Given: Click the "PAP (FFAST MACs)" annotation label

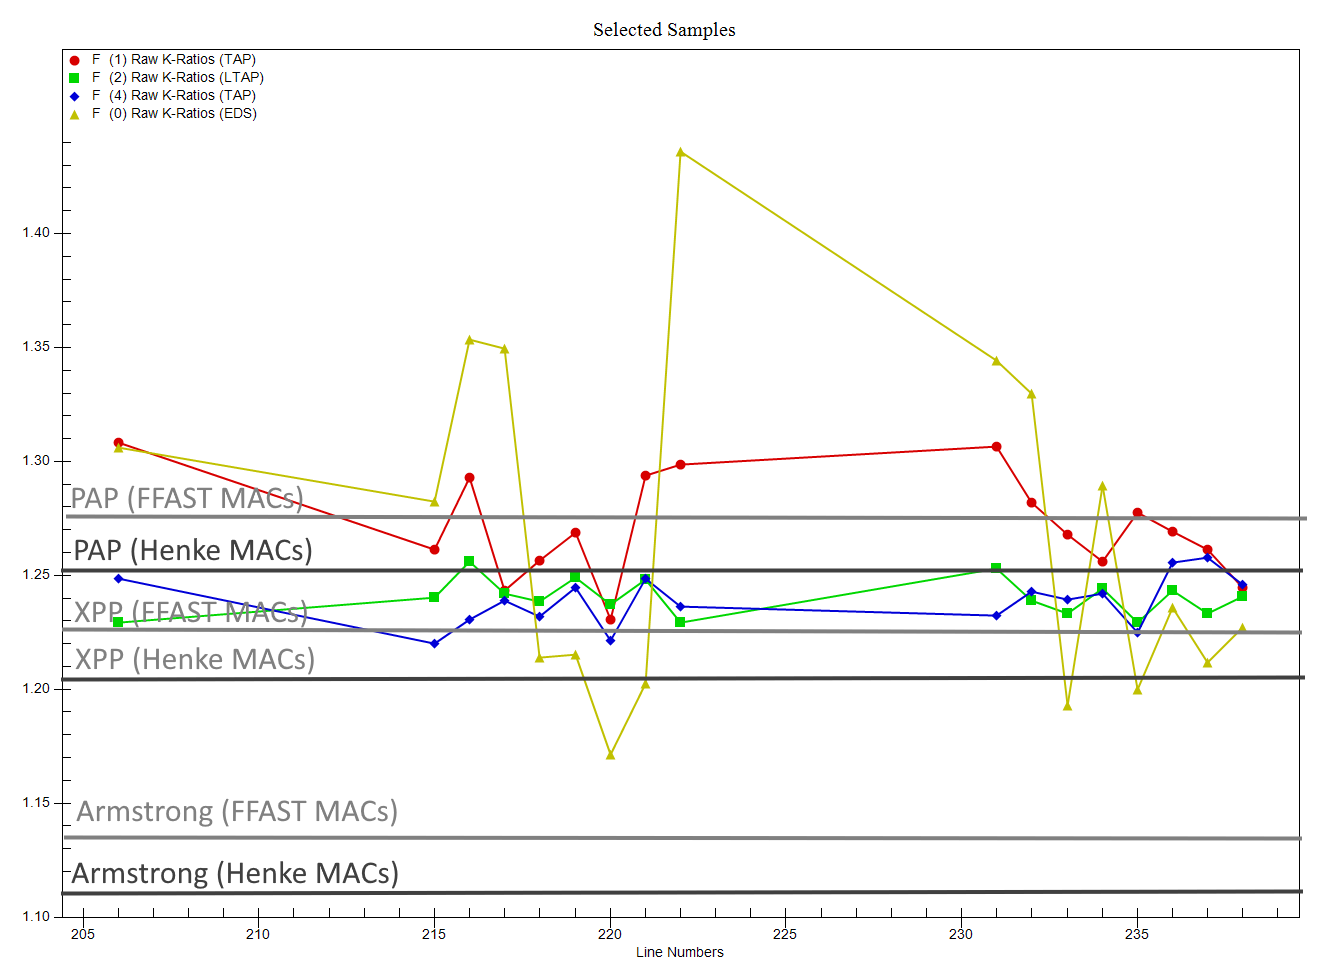Looking at the screenshot, I should coord(187,498).
